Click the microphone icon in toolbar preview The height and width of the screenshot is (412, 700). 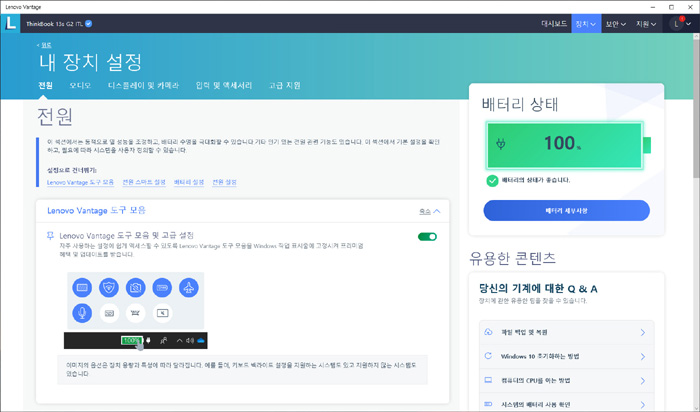coord(82,313)
